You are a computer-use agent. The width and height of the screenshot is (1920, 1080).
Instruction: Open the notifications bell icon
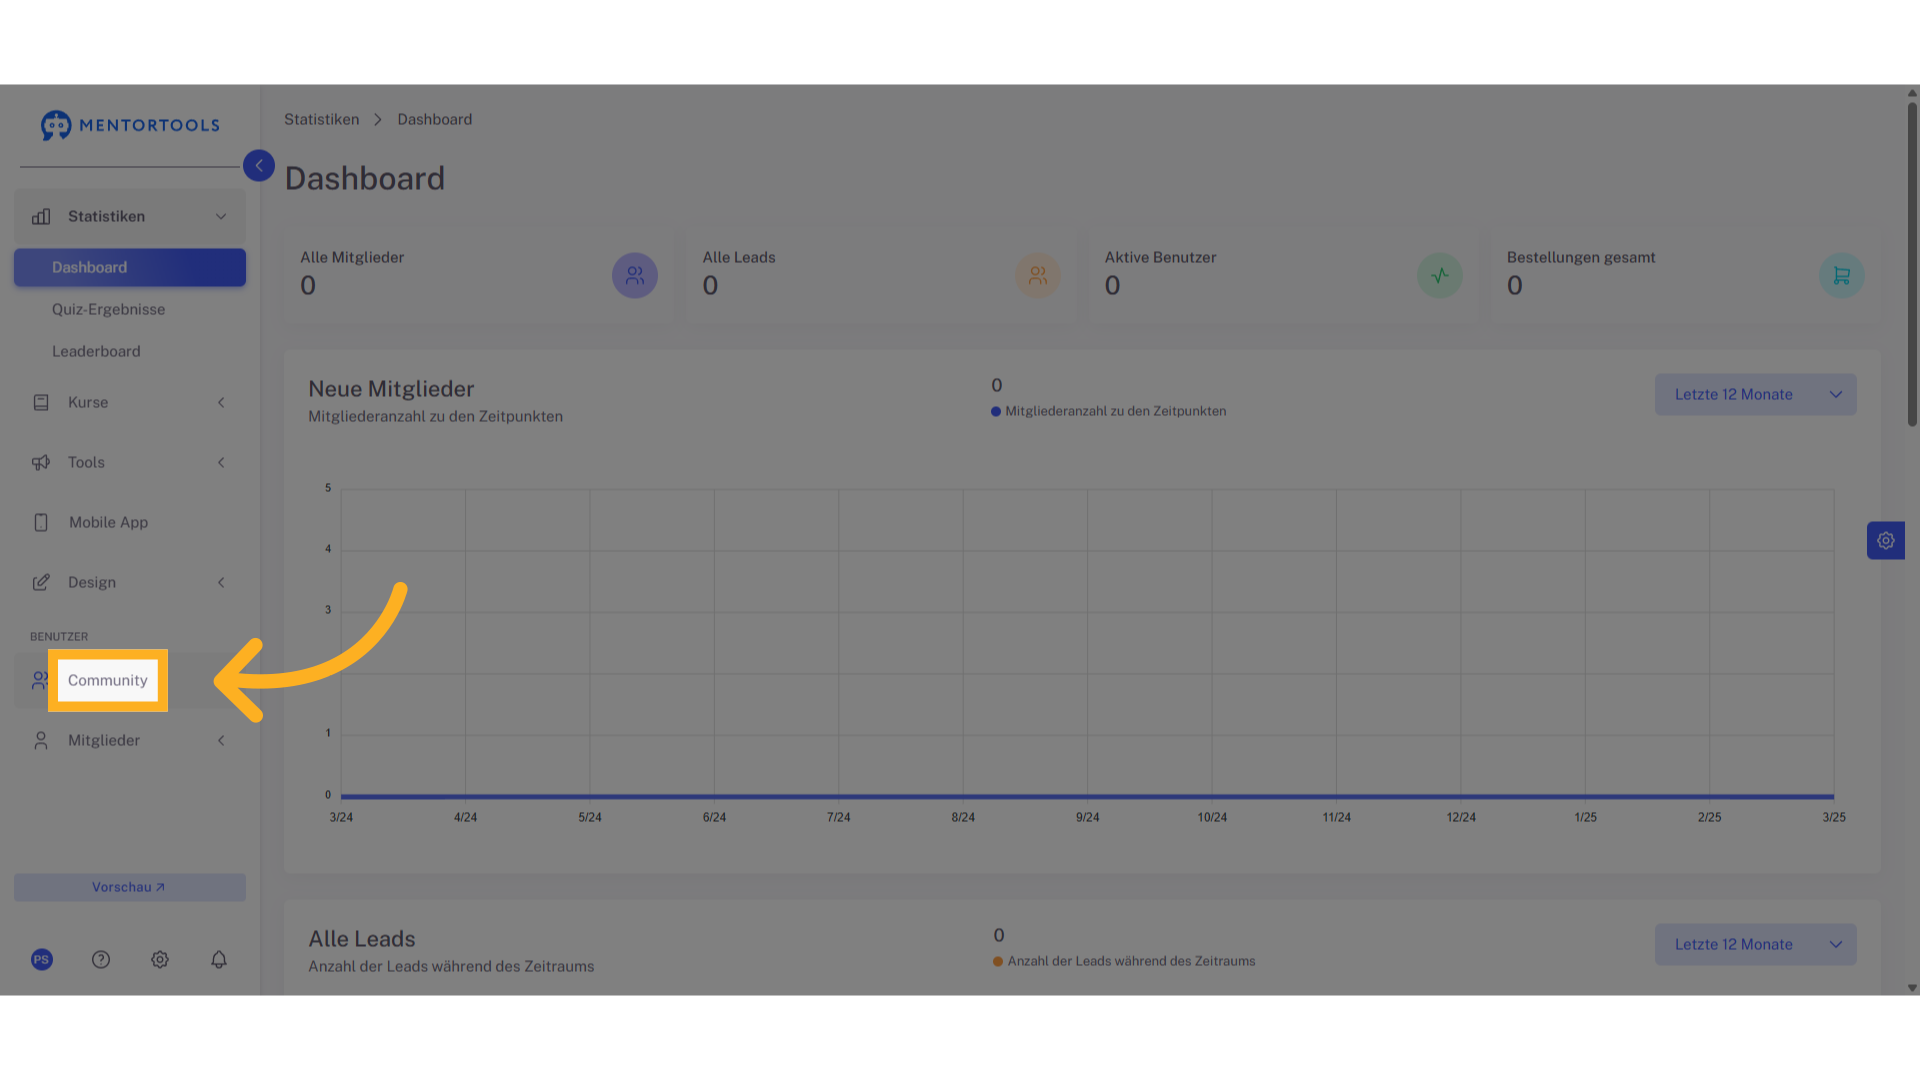[x=219, y=960]
